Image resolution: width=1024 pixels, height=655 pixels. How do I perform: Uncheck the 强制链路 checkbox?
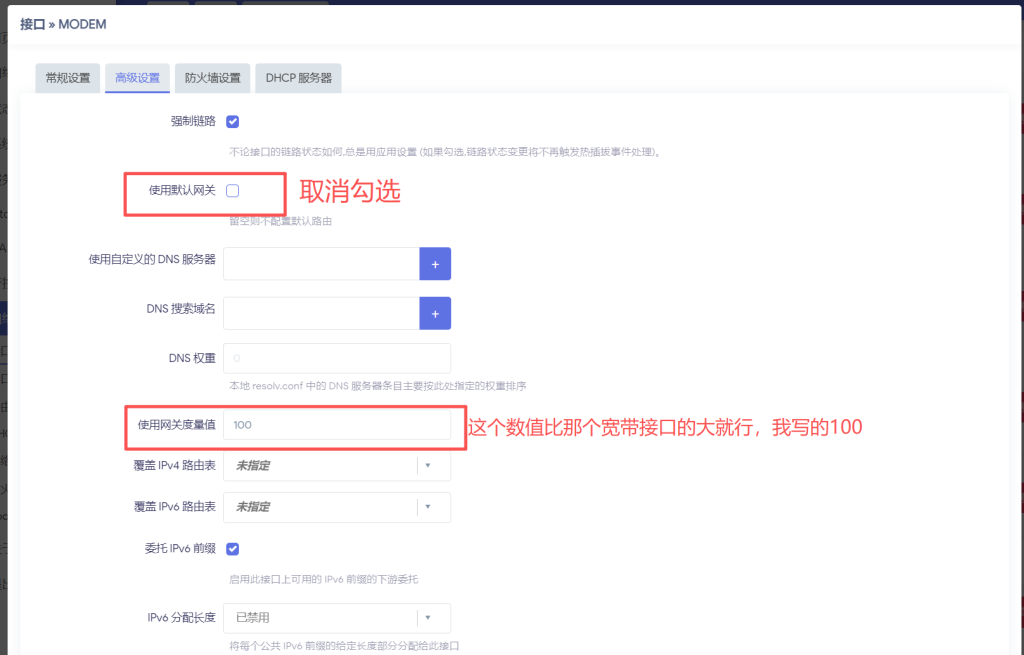[233, 122]
